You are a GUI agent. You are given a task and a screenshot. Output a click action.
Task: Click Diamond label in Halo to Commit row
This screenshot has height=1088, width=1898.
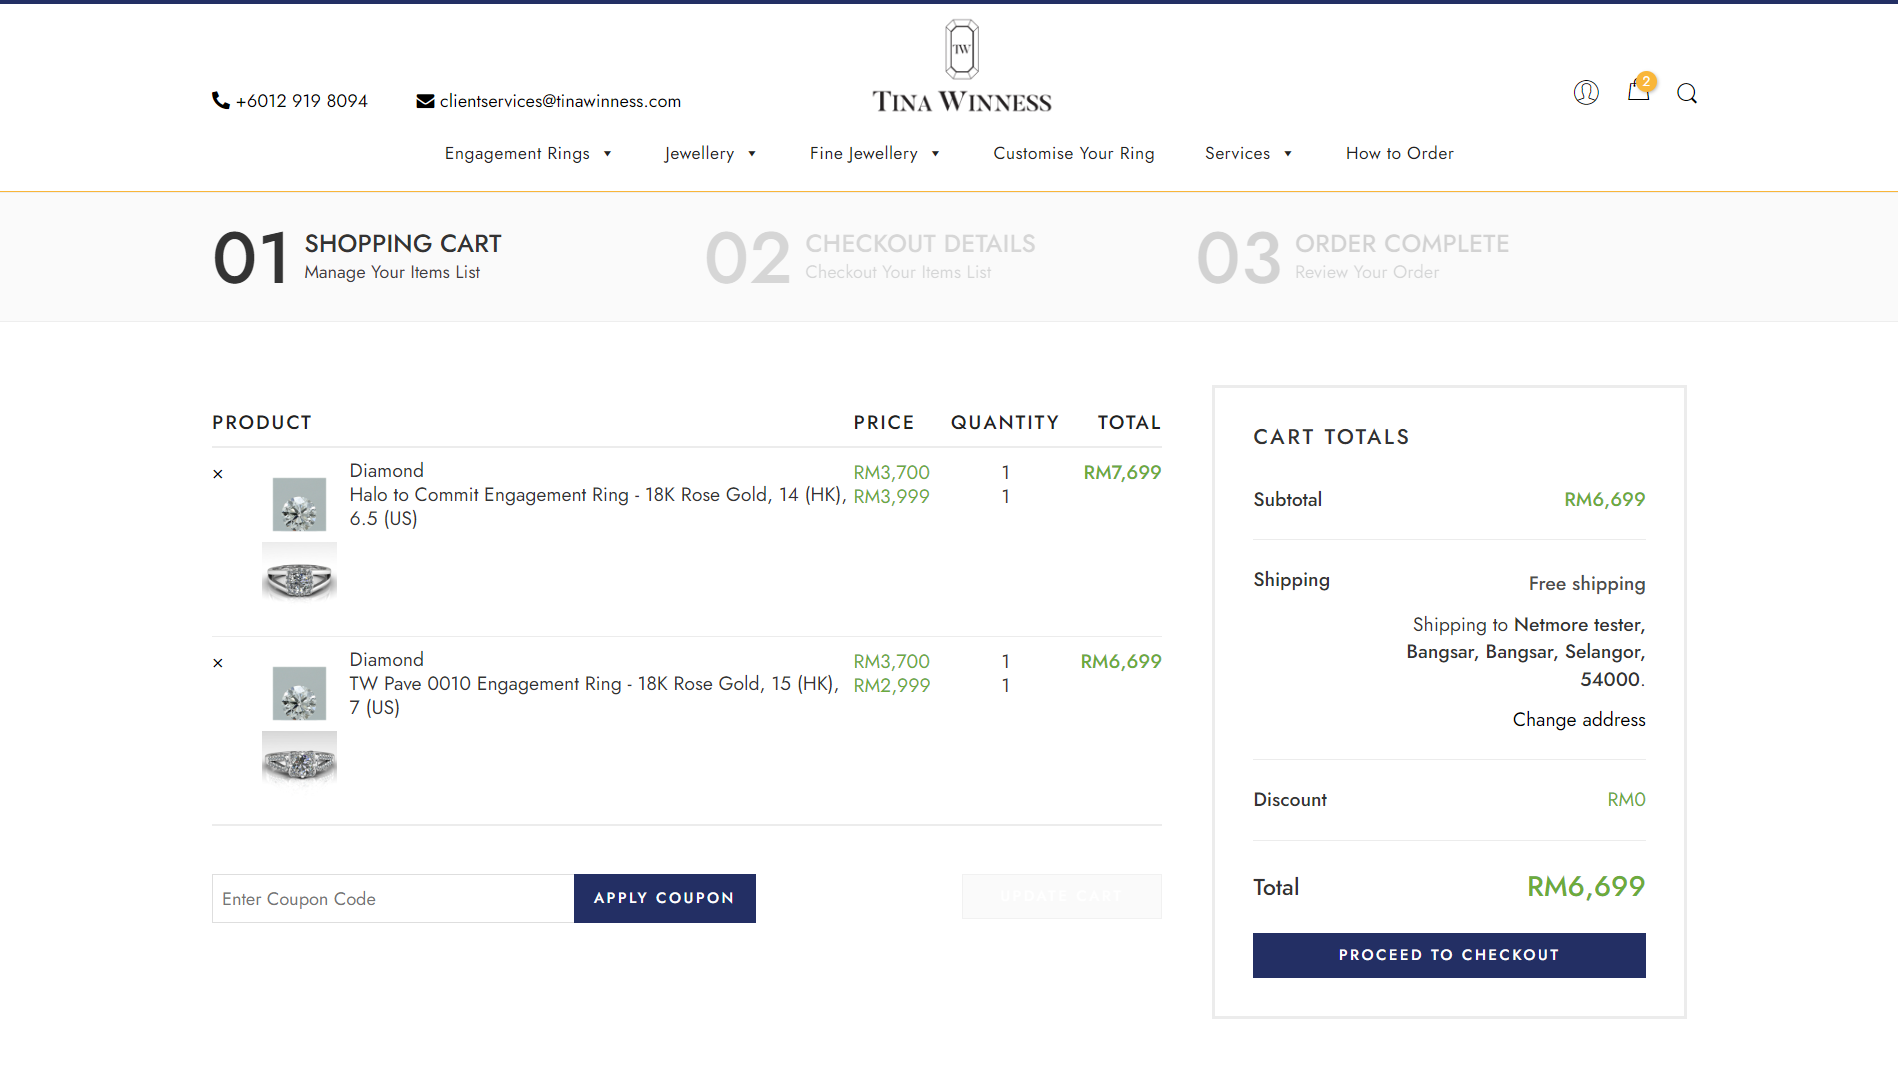[387, 470]
